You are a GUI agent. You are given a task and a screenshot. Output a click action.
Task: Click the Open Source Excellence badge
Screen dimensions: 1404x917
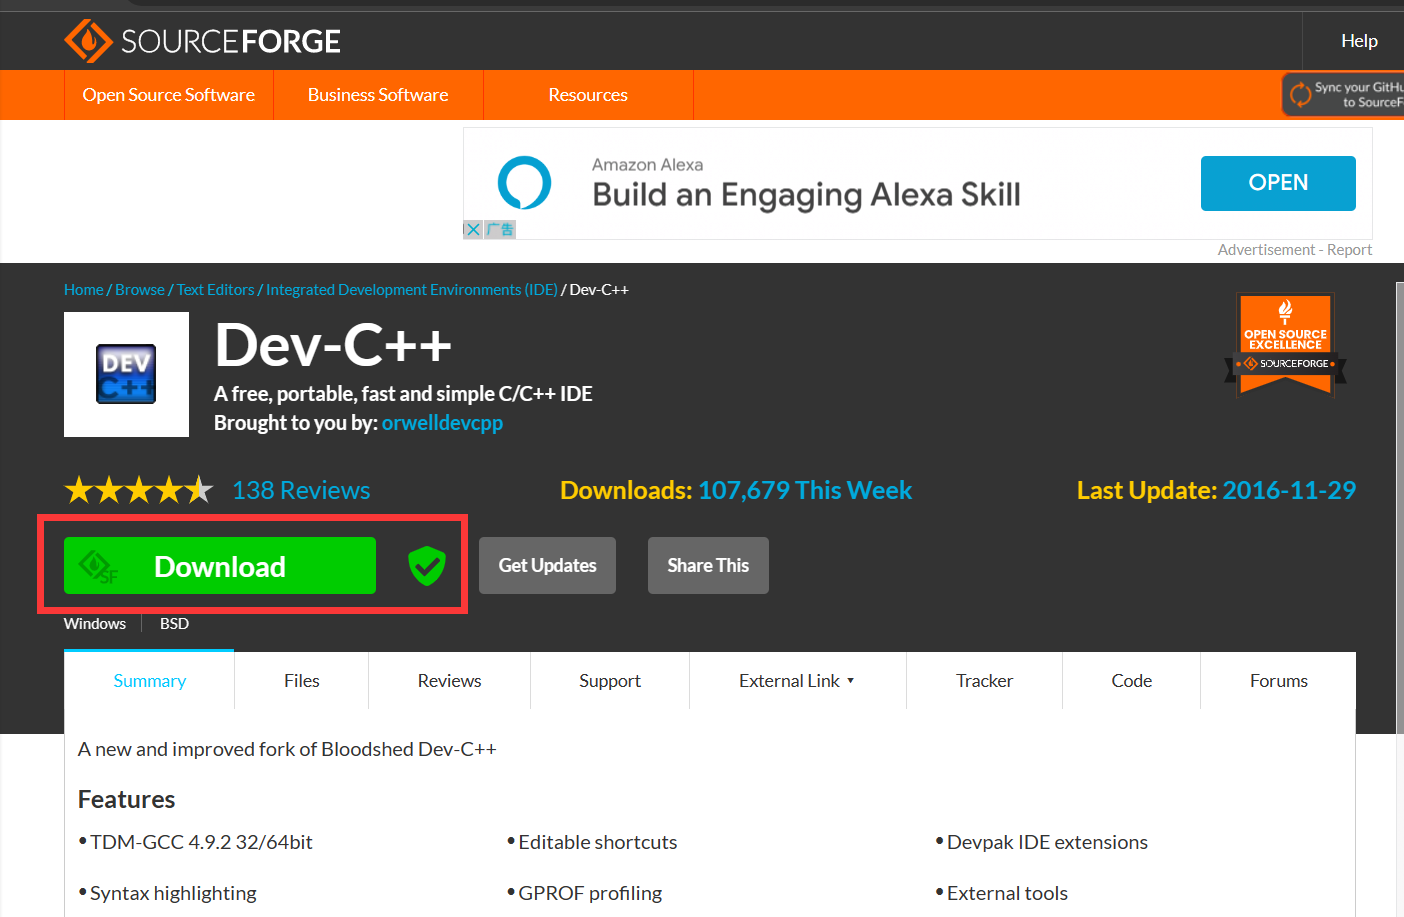tap(1285, 345)
